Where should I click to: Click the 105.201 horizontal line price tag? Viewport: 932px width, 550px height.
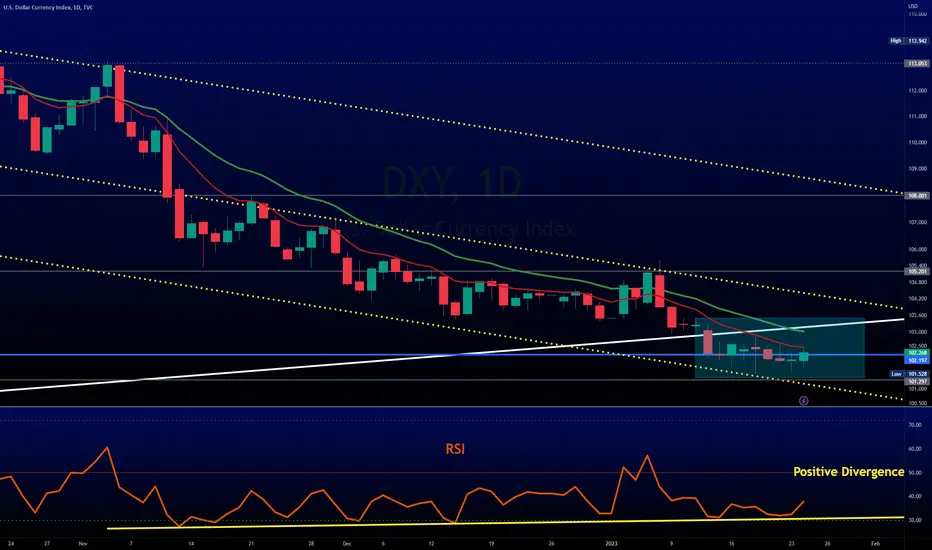point(917,271)
